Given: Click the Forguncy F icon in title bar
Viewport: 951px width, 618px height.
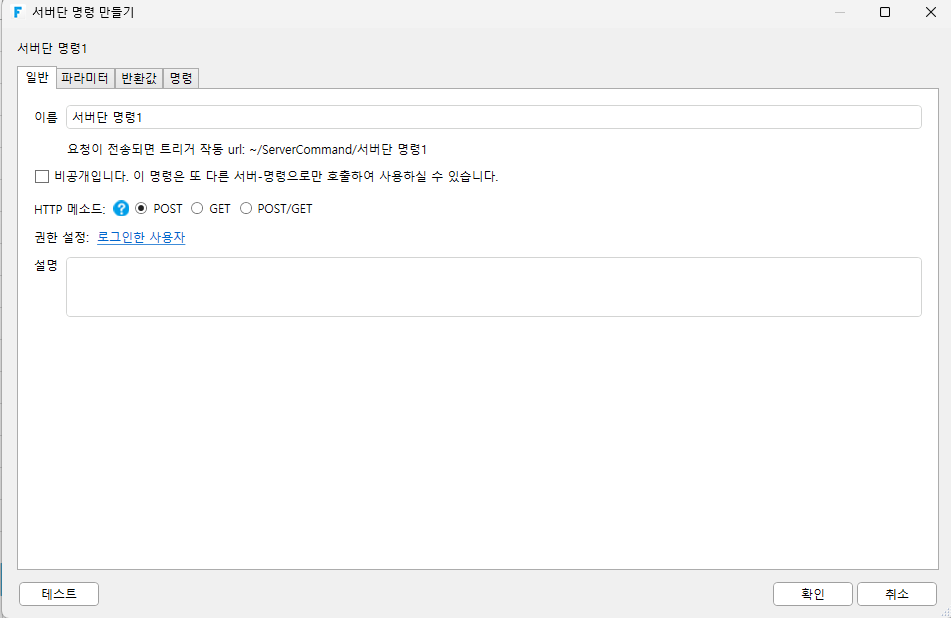Looking at the screenshot, I should [x=18, y=12].
